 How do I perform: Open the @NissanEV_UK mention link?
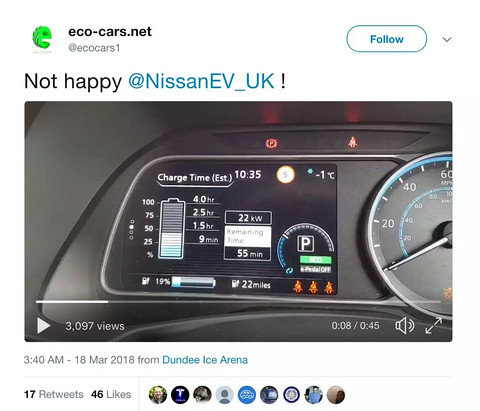[201, 81]
